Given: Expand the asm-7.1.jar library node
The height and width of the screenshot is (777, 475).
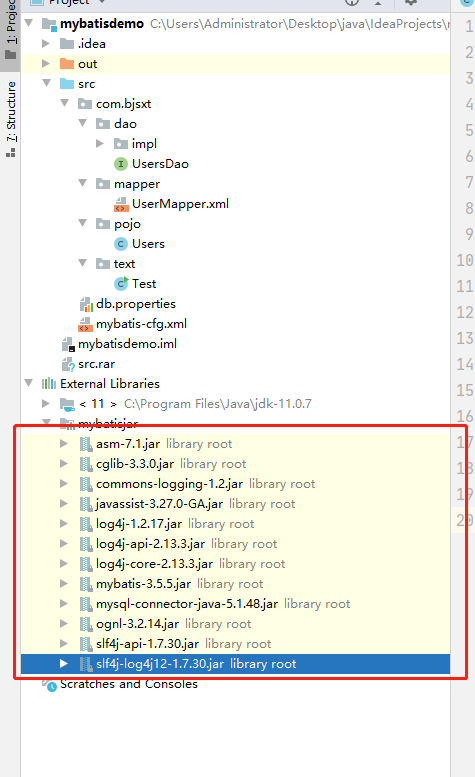Looking at the screenshot, I should tap(64, 444).
